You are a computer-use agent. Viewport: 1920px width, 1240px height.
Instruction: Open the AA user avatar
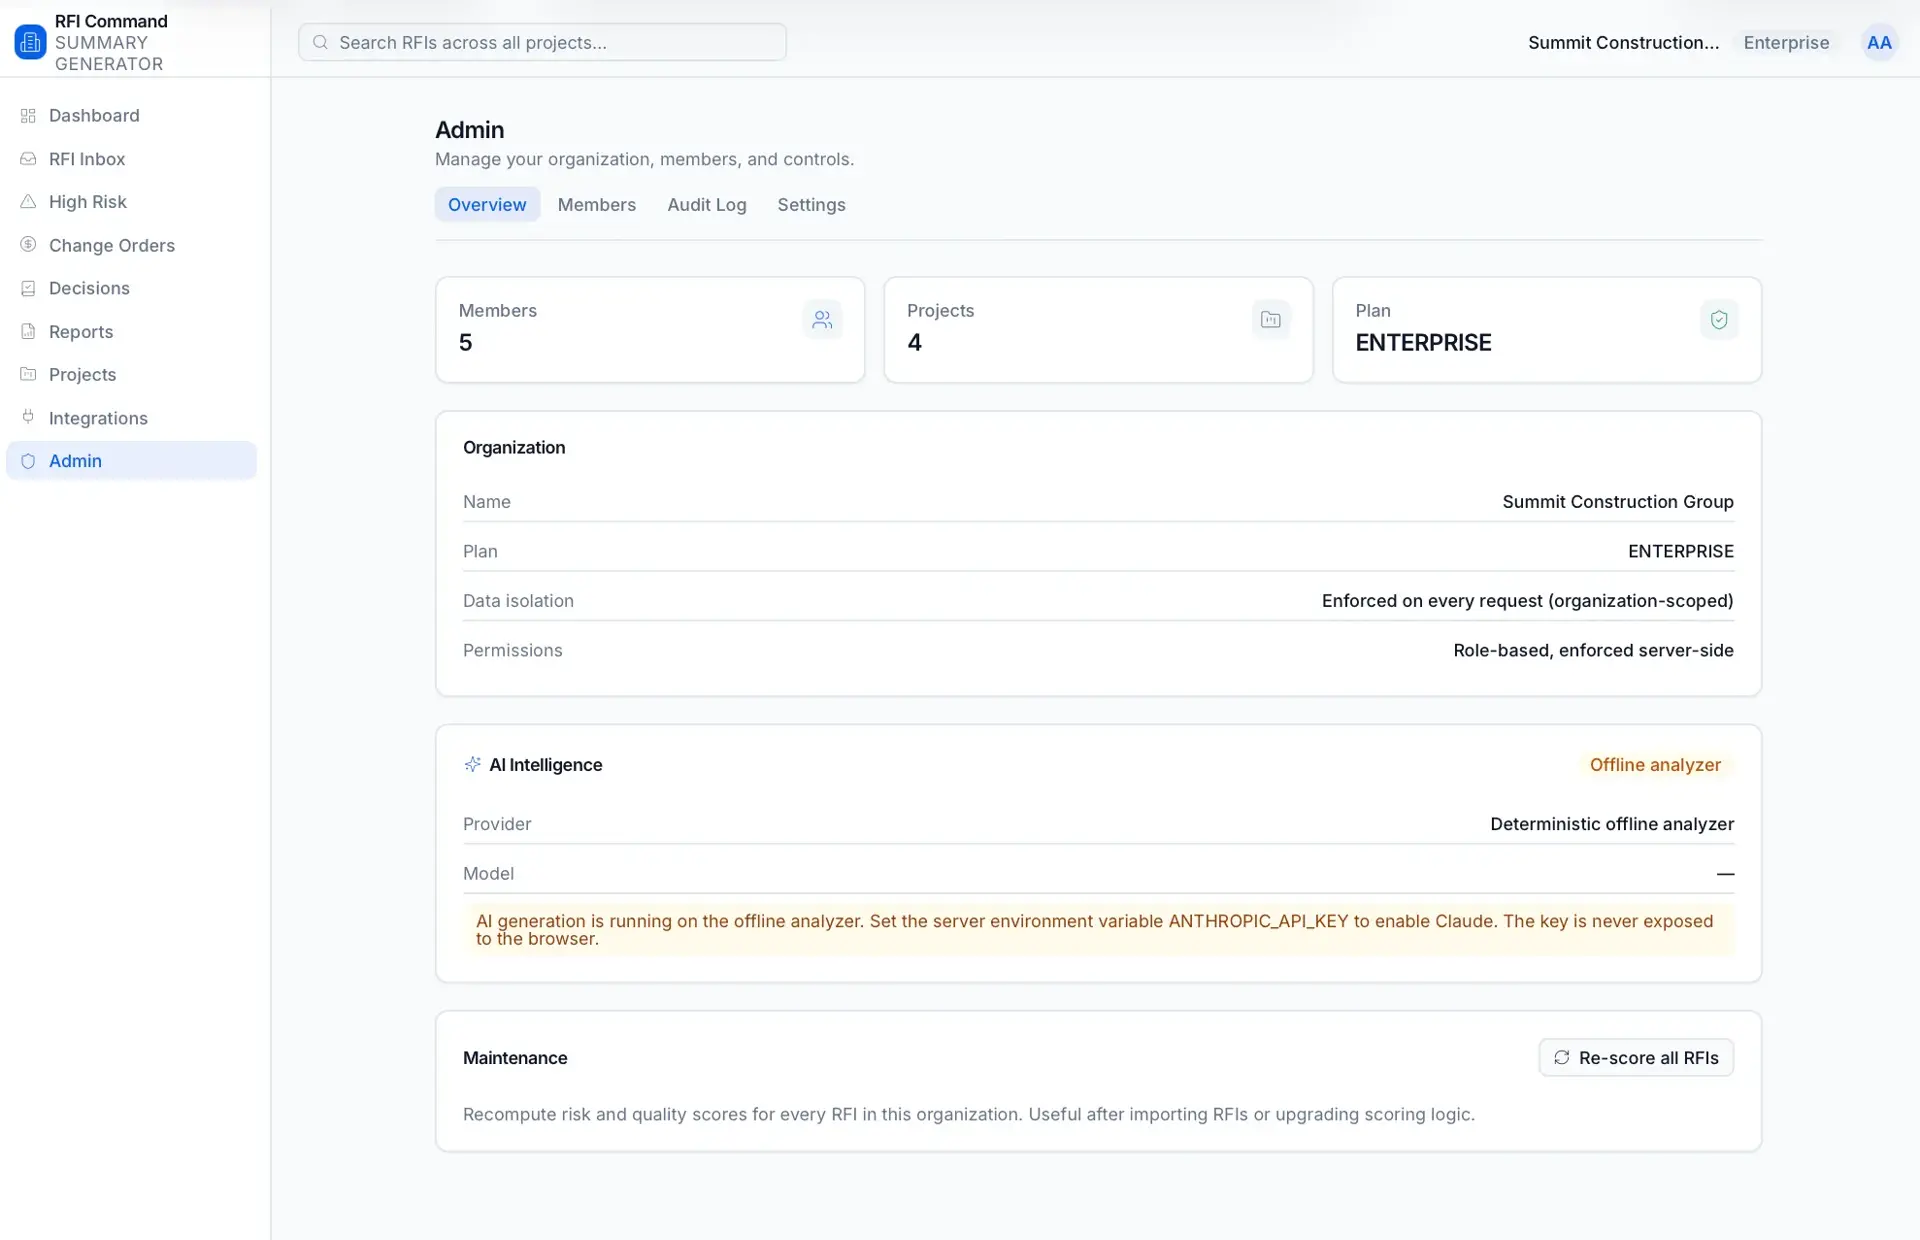1879,42
